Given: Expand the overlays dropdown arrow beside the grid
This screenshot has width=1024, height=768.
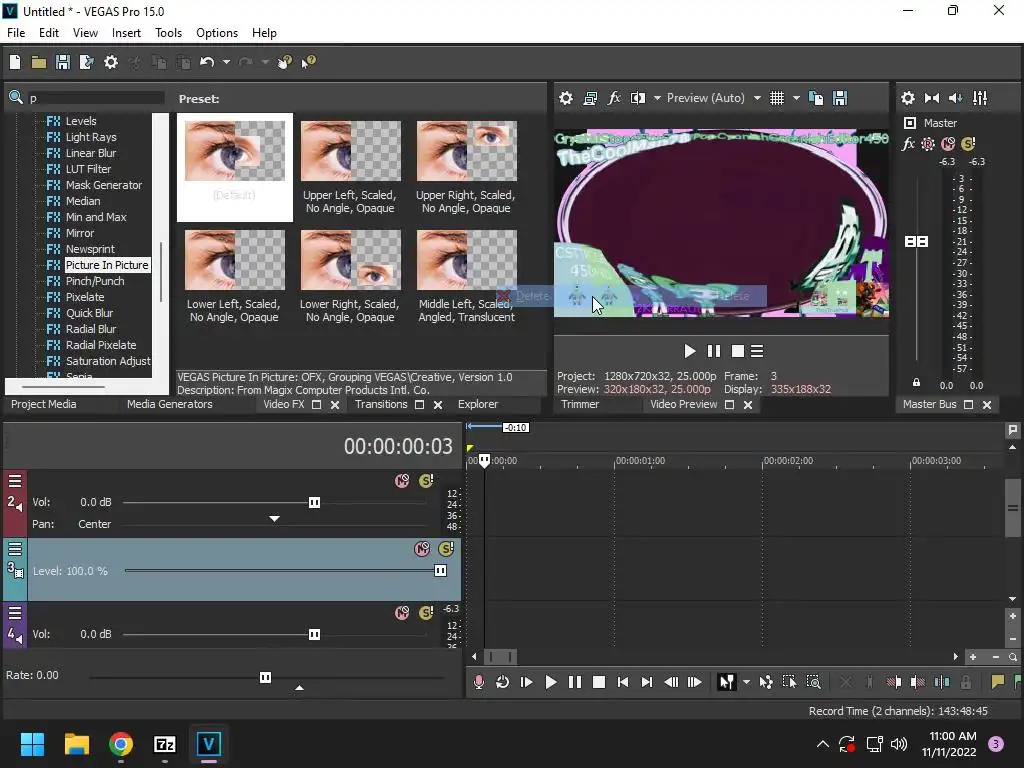Looking at the screenshot, I should (x=796, y=98).
